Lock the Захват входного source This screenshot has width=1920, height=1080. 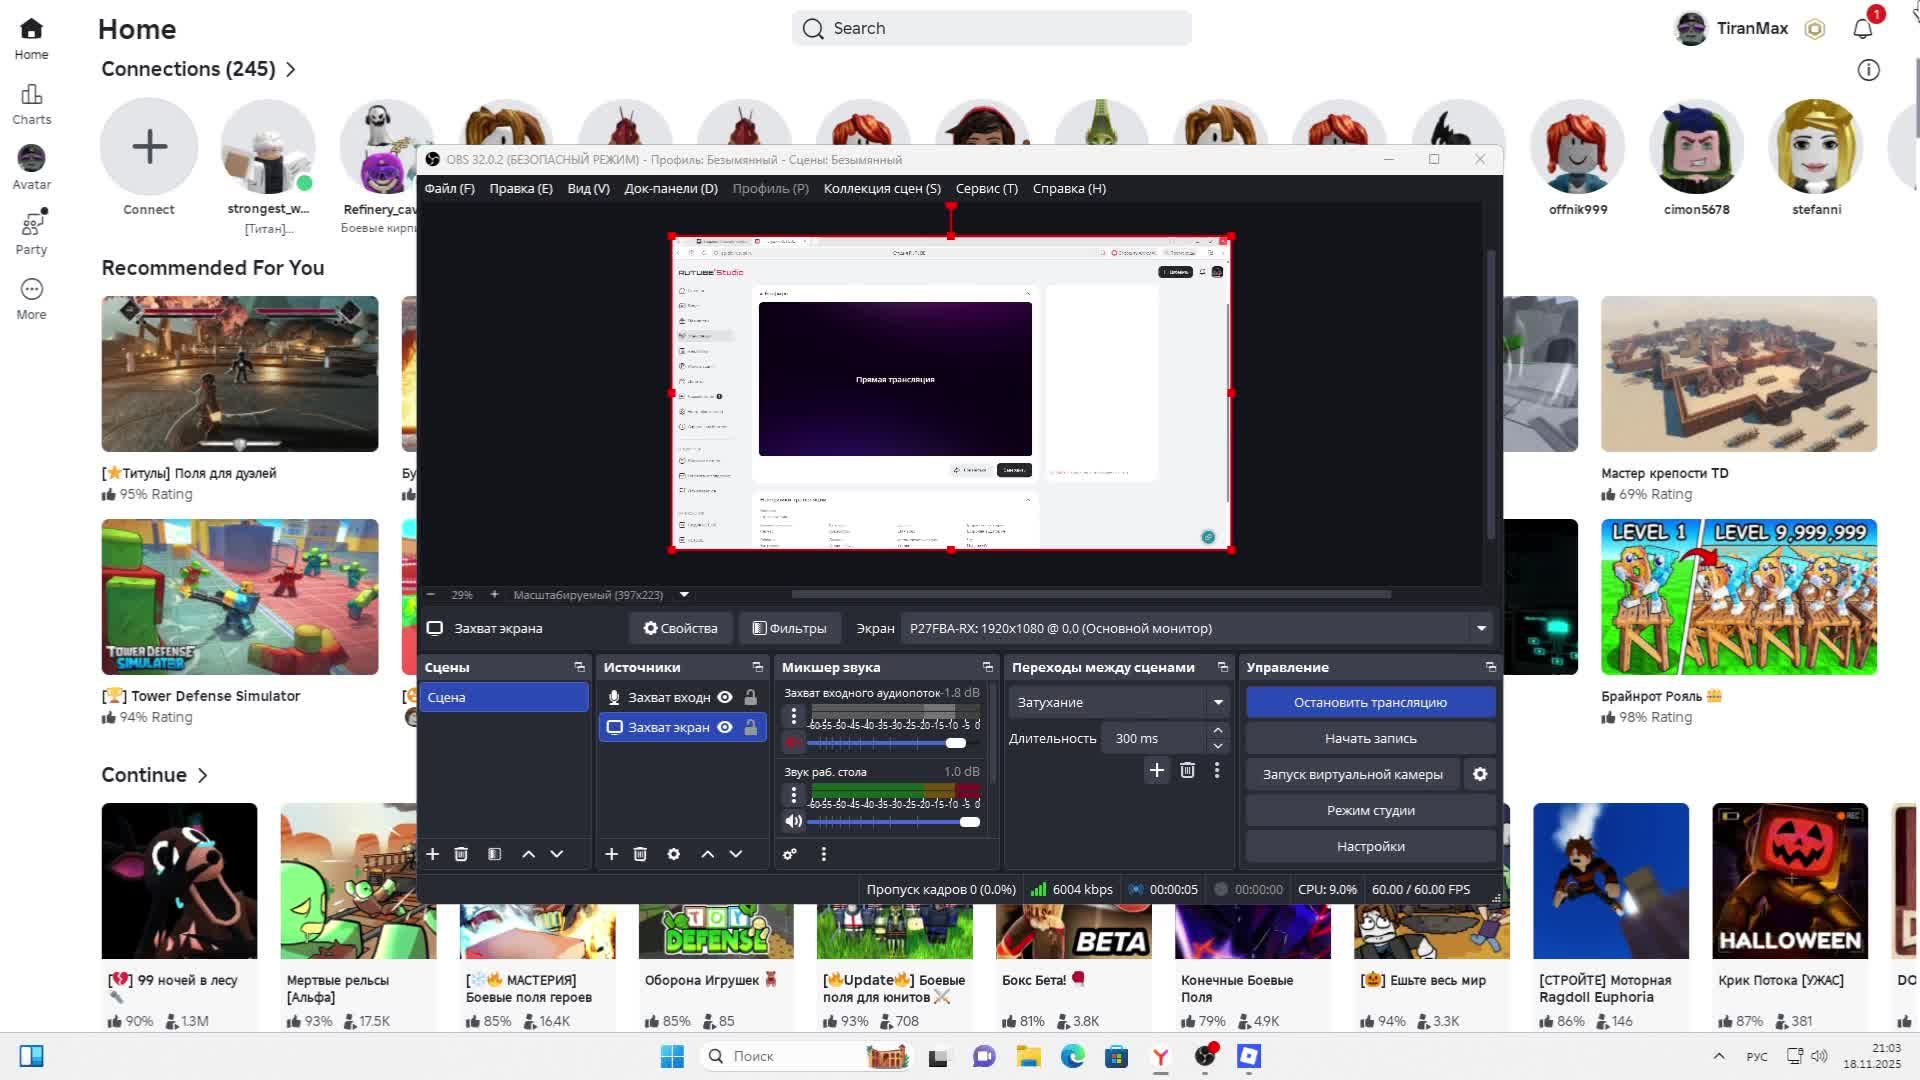751,697
